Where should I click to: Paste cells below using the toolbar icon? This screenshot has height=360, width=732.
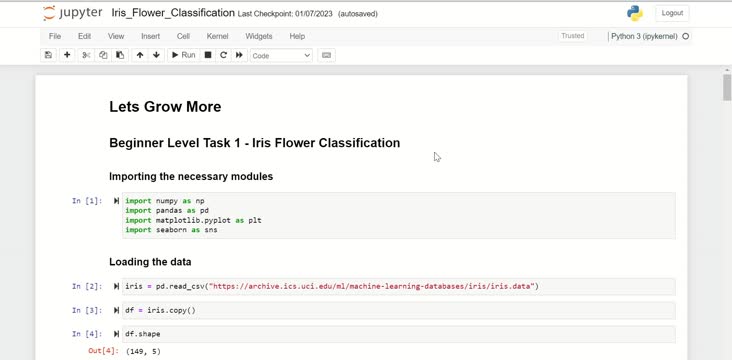(x=120, y=55)
